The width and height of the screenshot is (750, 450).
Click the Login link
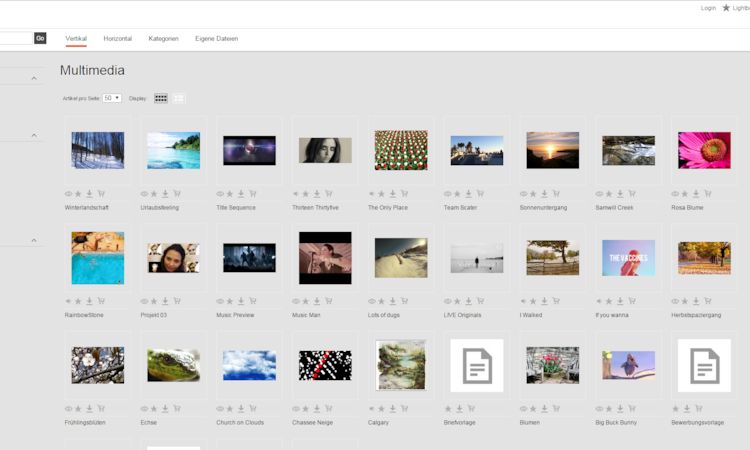708,8
